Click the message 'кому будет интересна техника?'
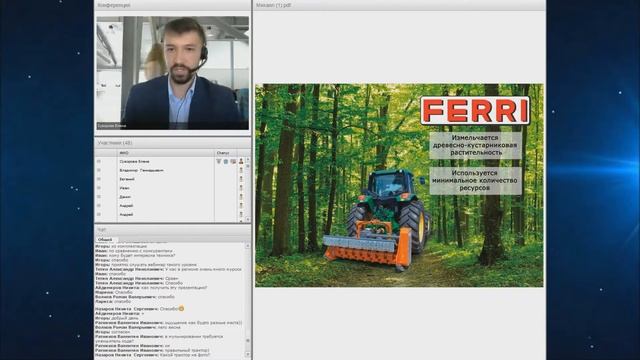This screenshot has height=360, width=640. pos(142,255)
